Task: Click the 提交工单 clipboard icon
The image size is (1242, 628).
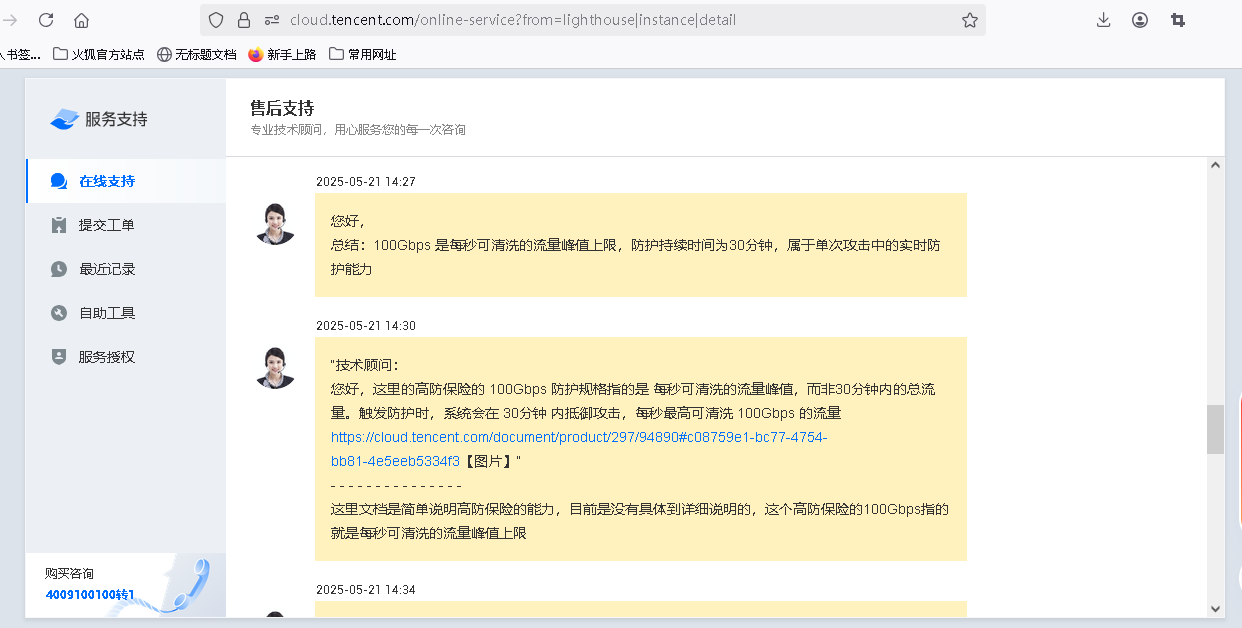Action: point(59,225)
